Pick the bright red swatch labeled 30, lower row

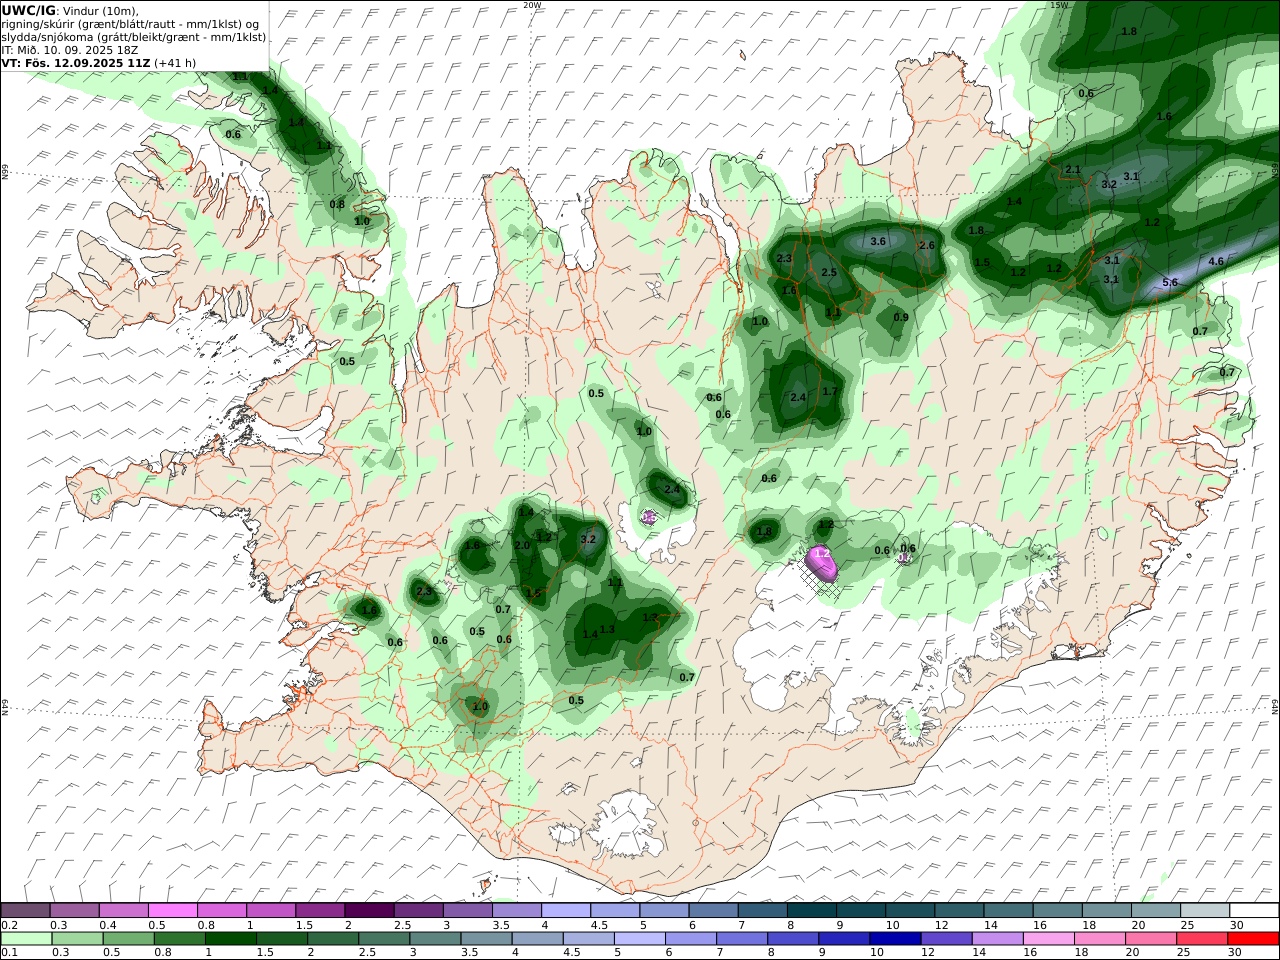pos(1253,939)
